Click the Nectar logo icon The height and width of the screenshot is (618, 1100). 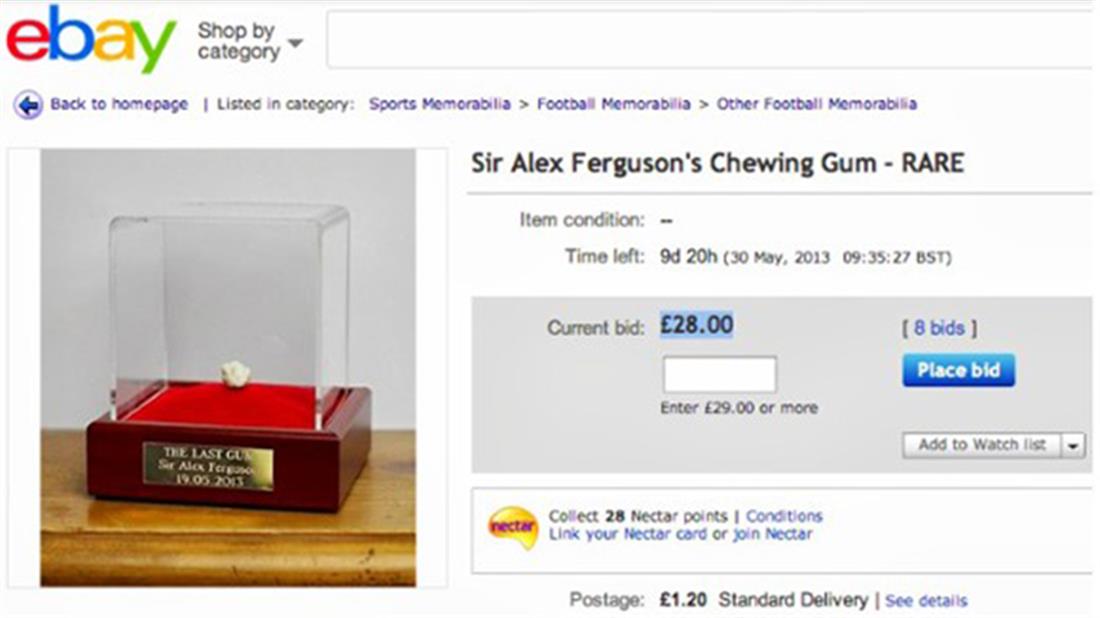512,527
